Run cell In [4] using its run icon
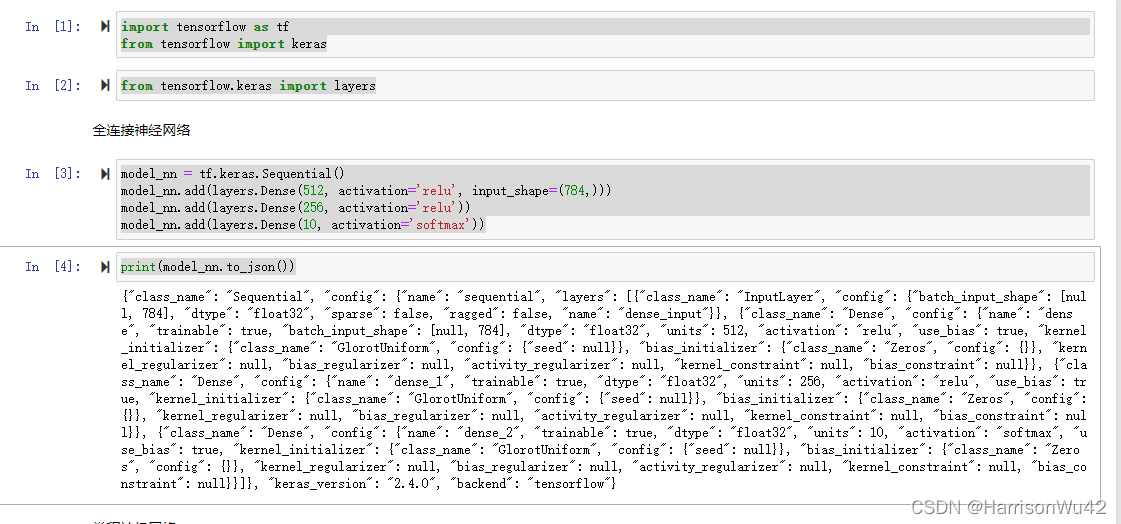Image resolution: width=1121 pixels, height=524 pixels. coord(105,267)
